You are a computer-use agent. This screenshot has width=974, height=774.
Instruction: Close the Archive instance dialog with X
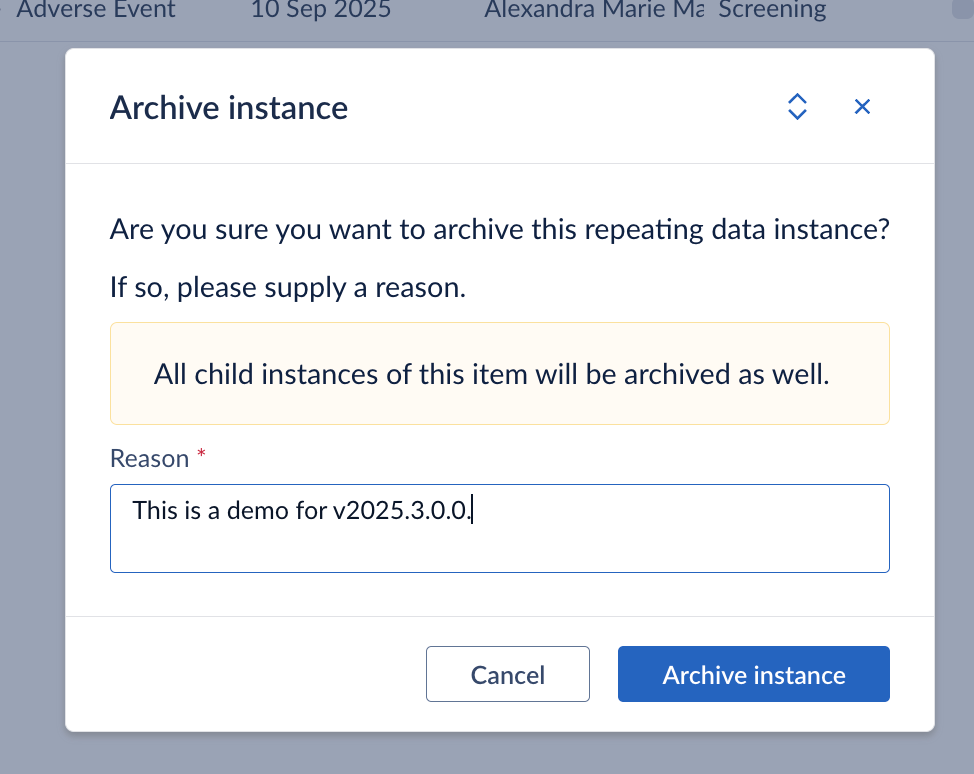(x=862, y=107)
